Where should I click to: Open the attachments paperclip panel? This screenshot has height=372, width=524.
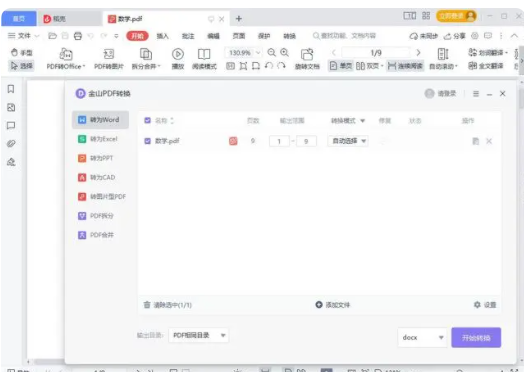click(11, 144)
